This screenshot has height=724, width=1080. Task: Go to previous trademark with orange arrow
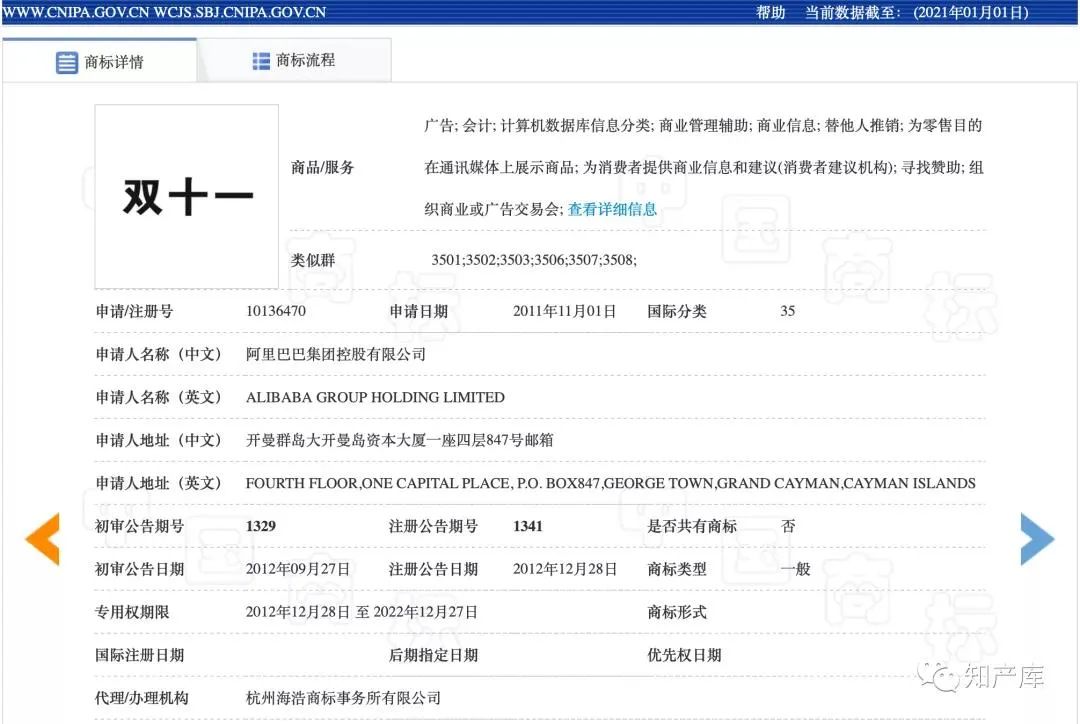pos(42,539)
